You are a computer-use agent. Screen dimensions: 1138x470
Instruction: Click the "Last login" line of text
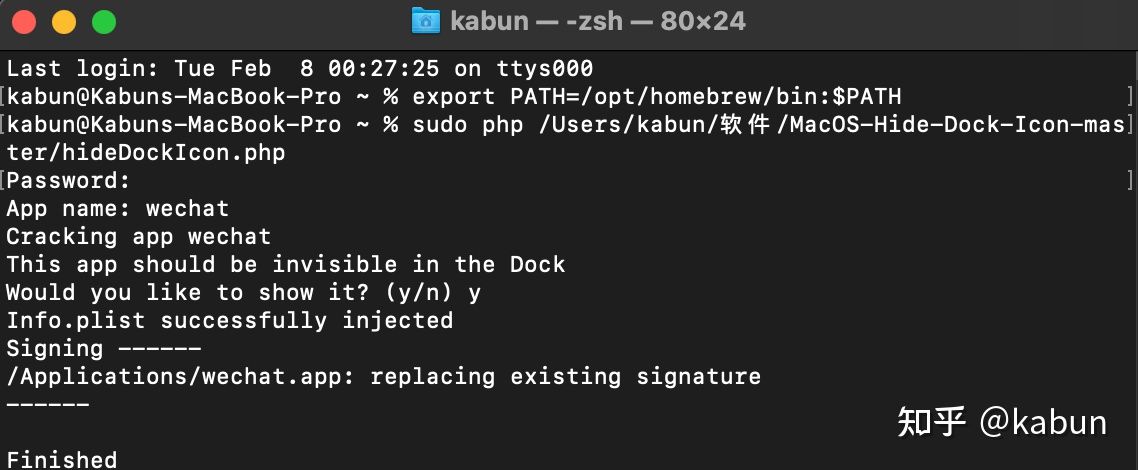300,69
